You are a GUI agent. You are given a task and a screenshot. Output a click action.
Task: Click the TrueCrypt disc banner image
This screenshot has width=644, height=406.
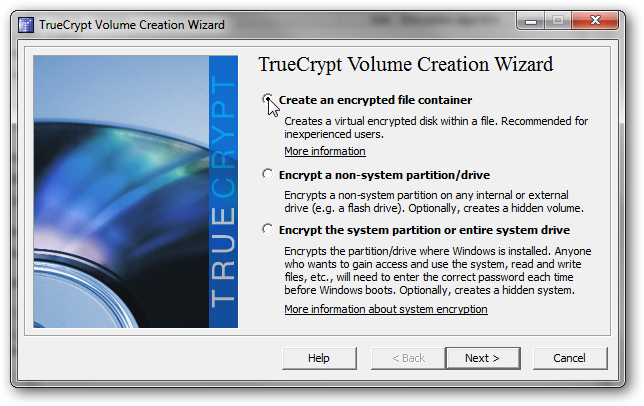click(136, 191)
